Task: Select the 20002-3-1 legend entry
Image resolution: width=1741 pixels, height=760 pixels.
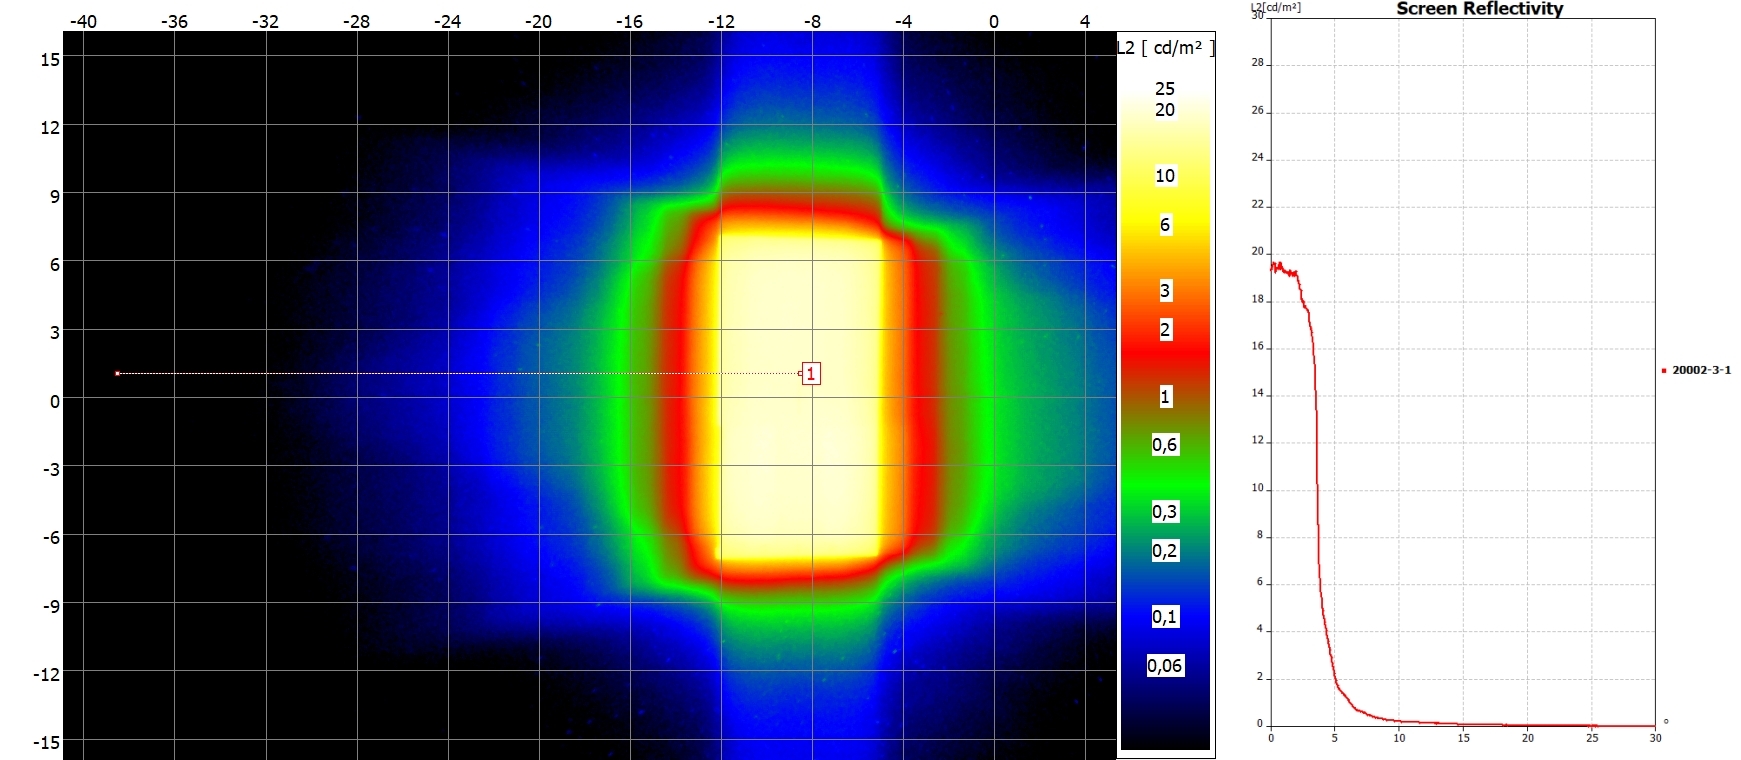Action: tap(1701, 370)
